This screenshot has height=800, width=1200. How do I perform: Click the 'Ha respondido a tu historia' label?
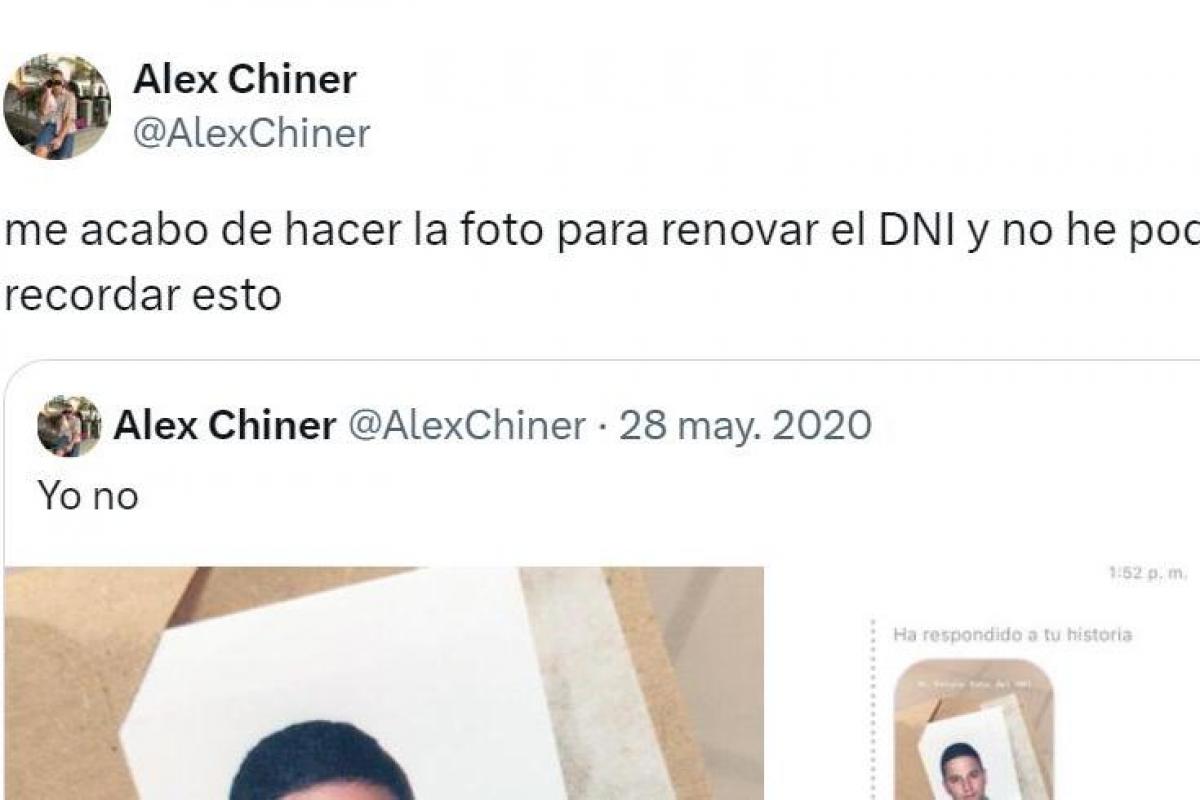point(1012,634)
